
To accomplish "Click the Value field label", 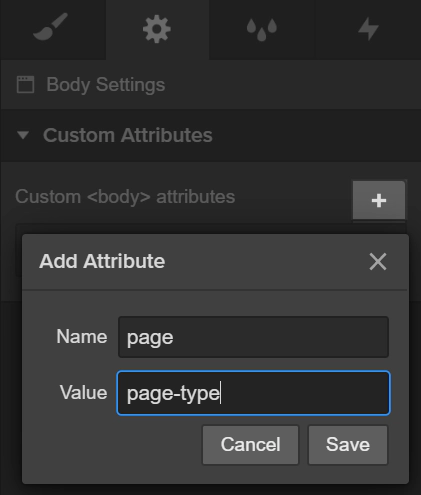I will (x=83, y=392).
